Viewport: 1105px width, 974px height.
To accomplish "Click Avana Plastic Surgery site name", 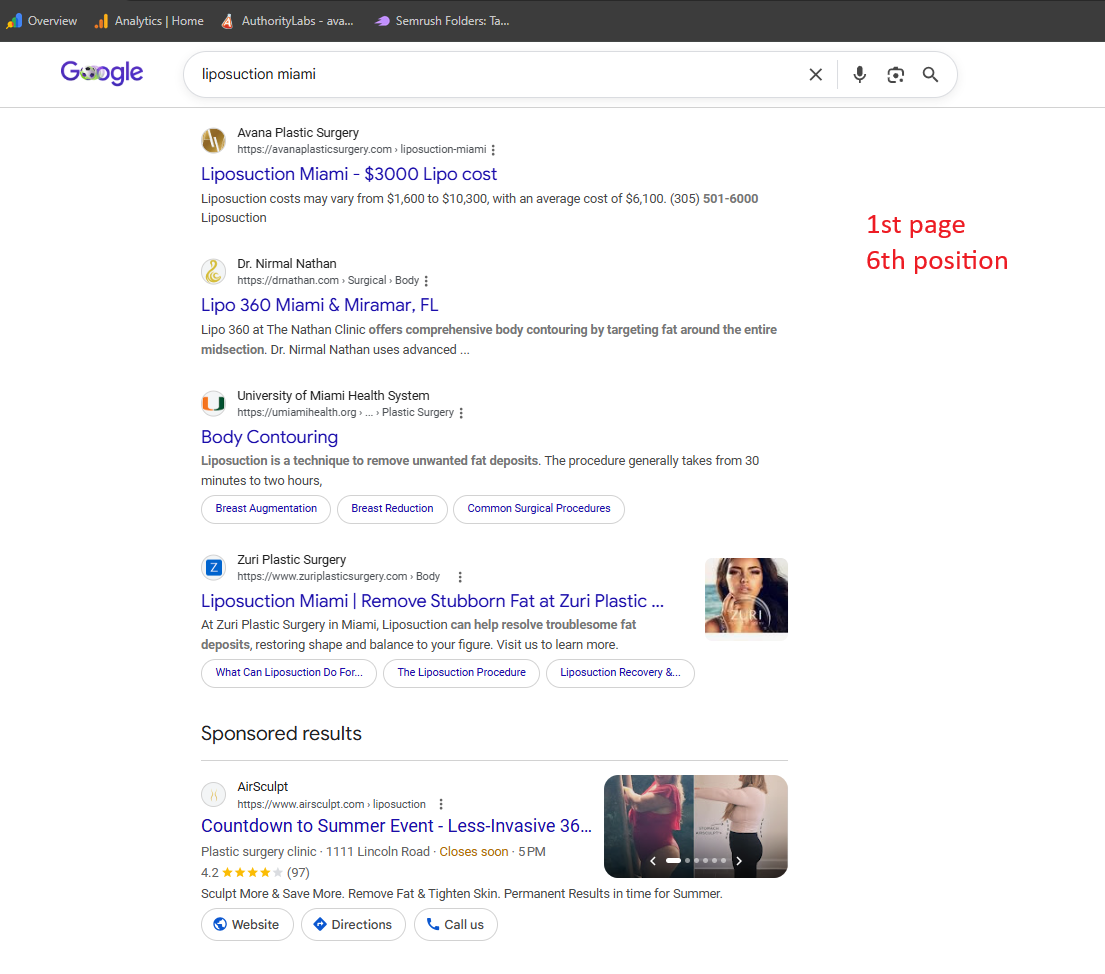I will (x=298, y=132).
